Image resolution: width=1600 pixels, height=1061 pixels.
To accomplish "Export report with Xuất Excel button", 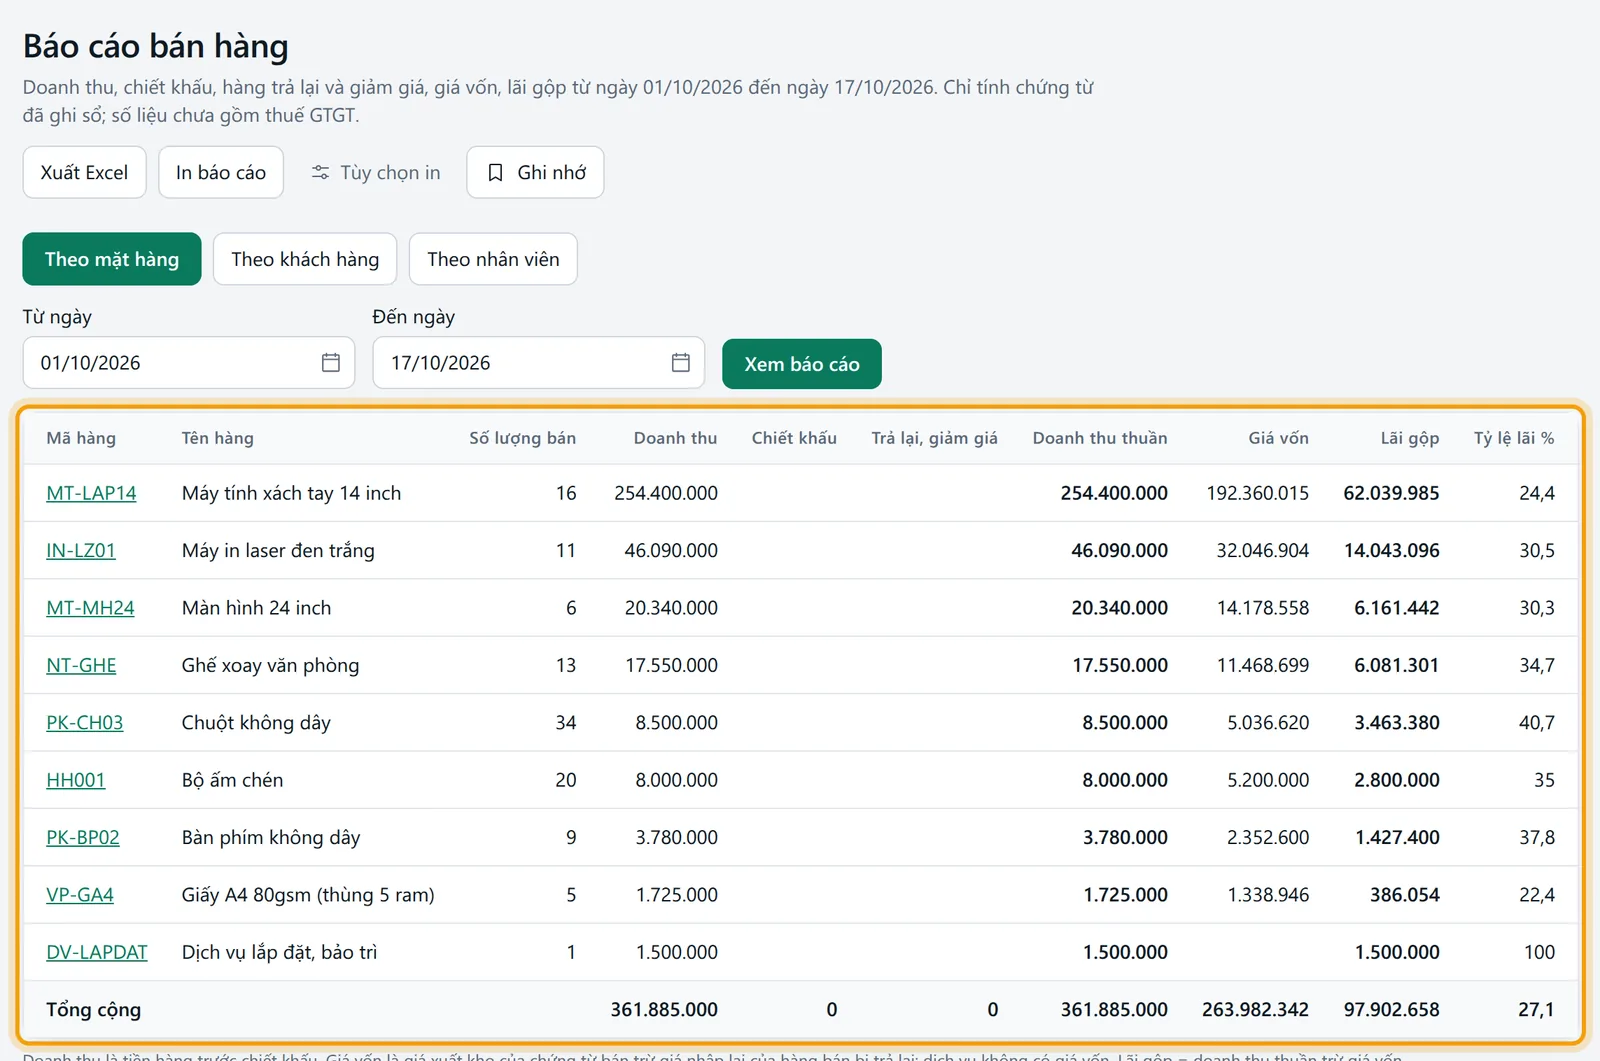I will tap(85, 172).
